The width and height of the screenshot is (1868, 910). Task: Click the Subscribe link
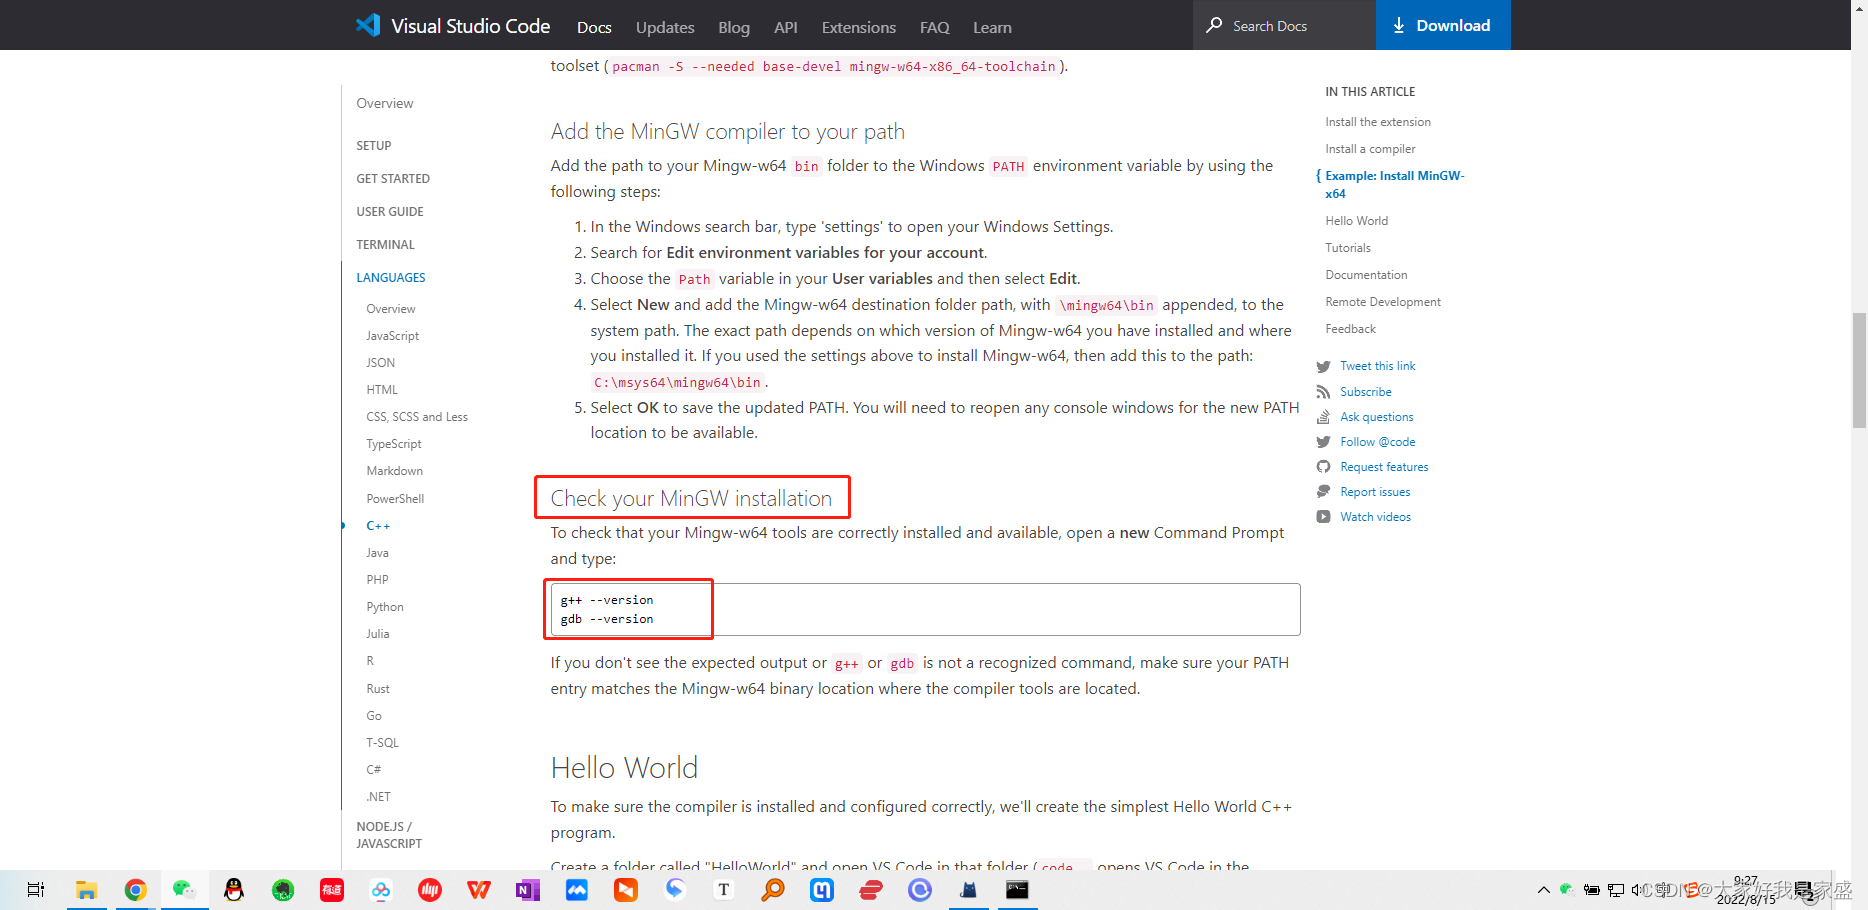(x=1366, y=392)
